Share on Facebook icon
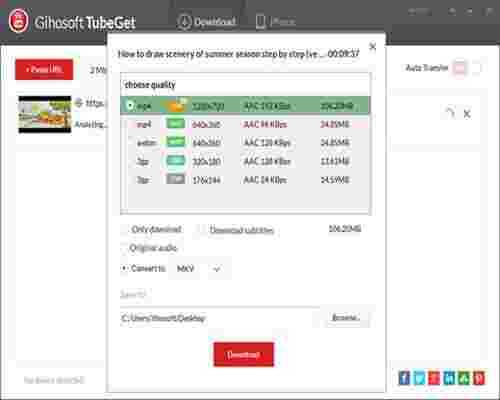The height and width of the screenshot is (400, 500). (404, 378)
